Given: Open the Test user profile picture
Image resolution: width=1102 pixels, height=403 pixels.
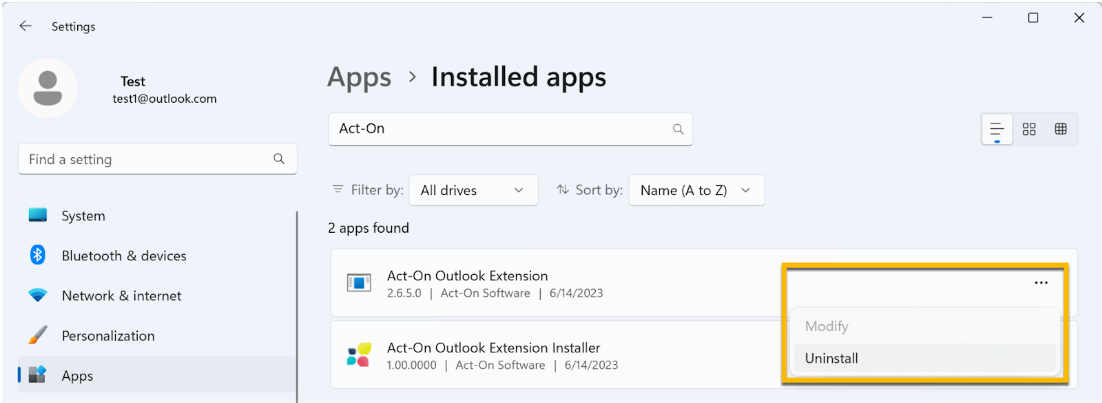Looking at the screenshot, I should point(48,88).
